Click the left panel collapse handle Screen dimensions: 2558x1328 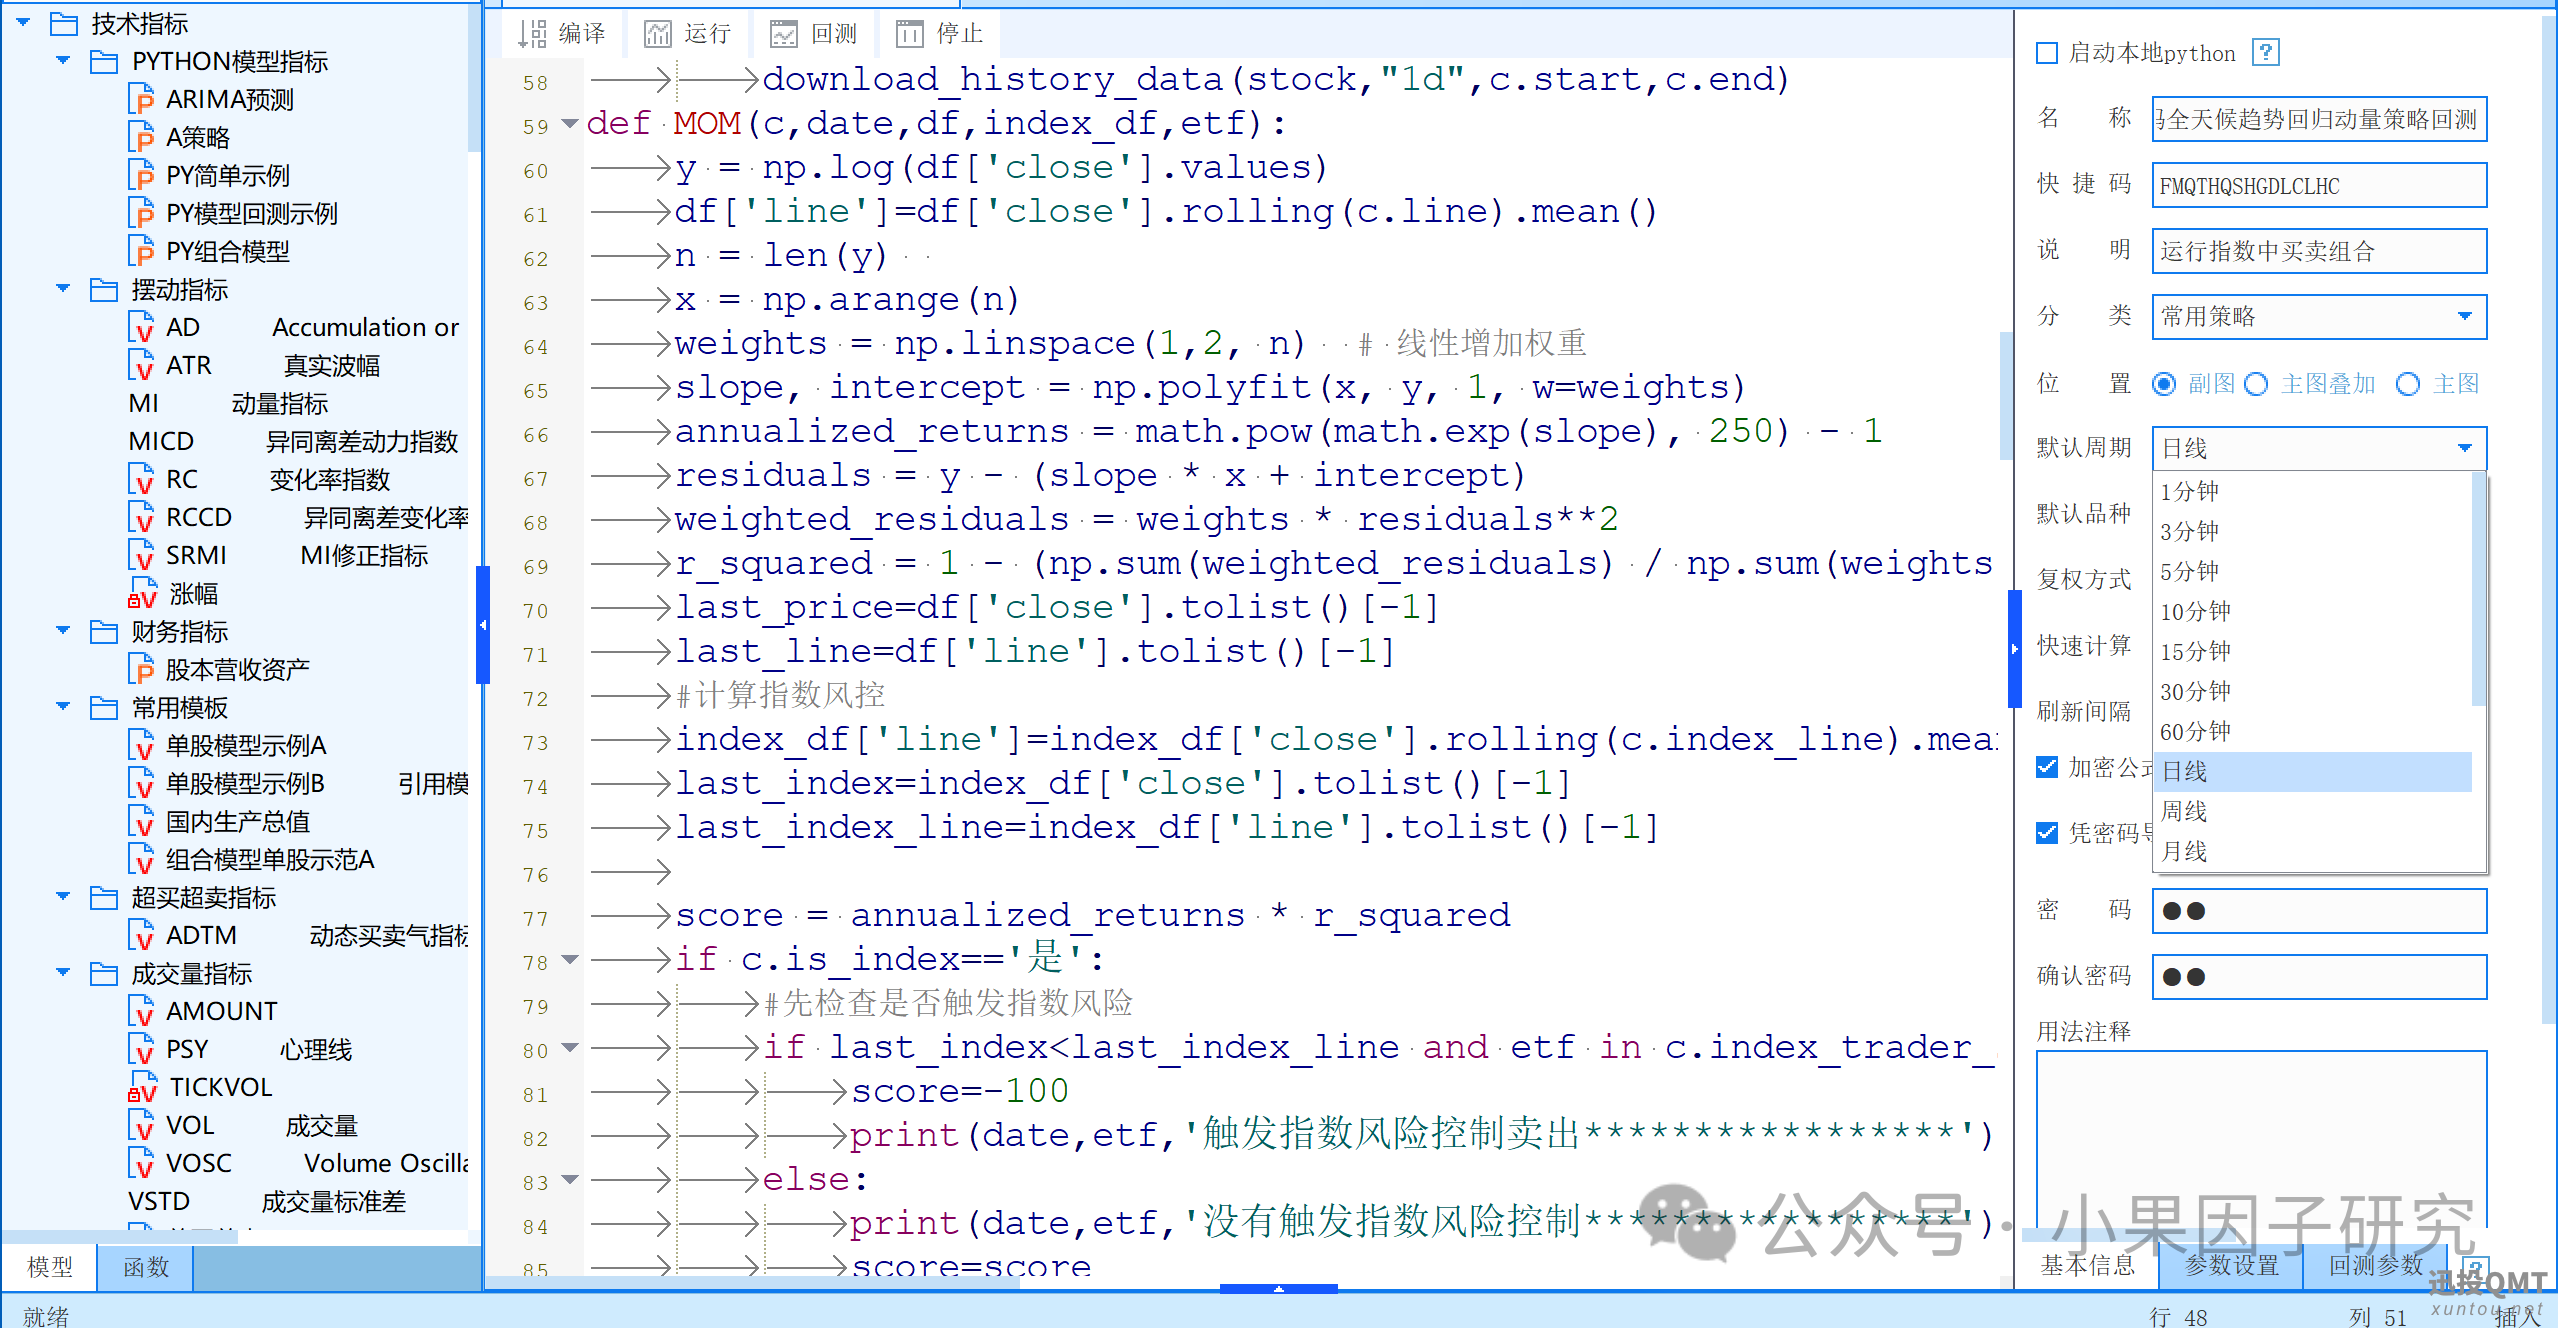coord(483,625)
